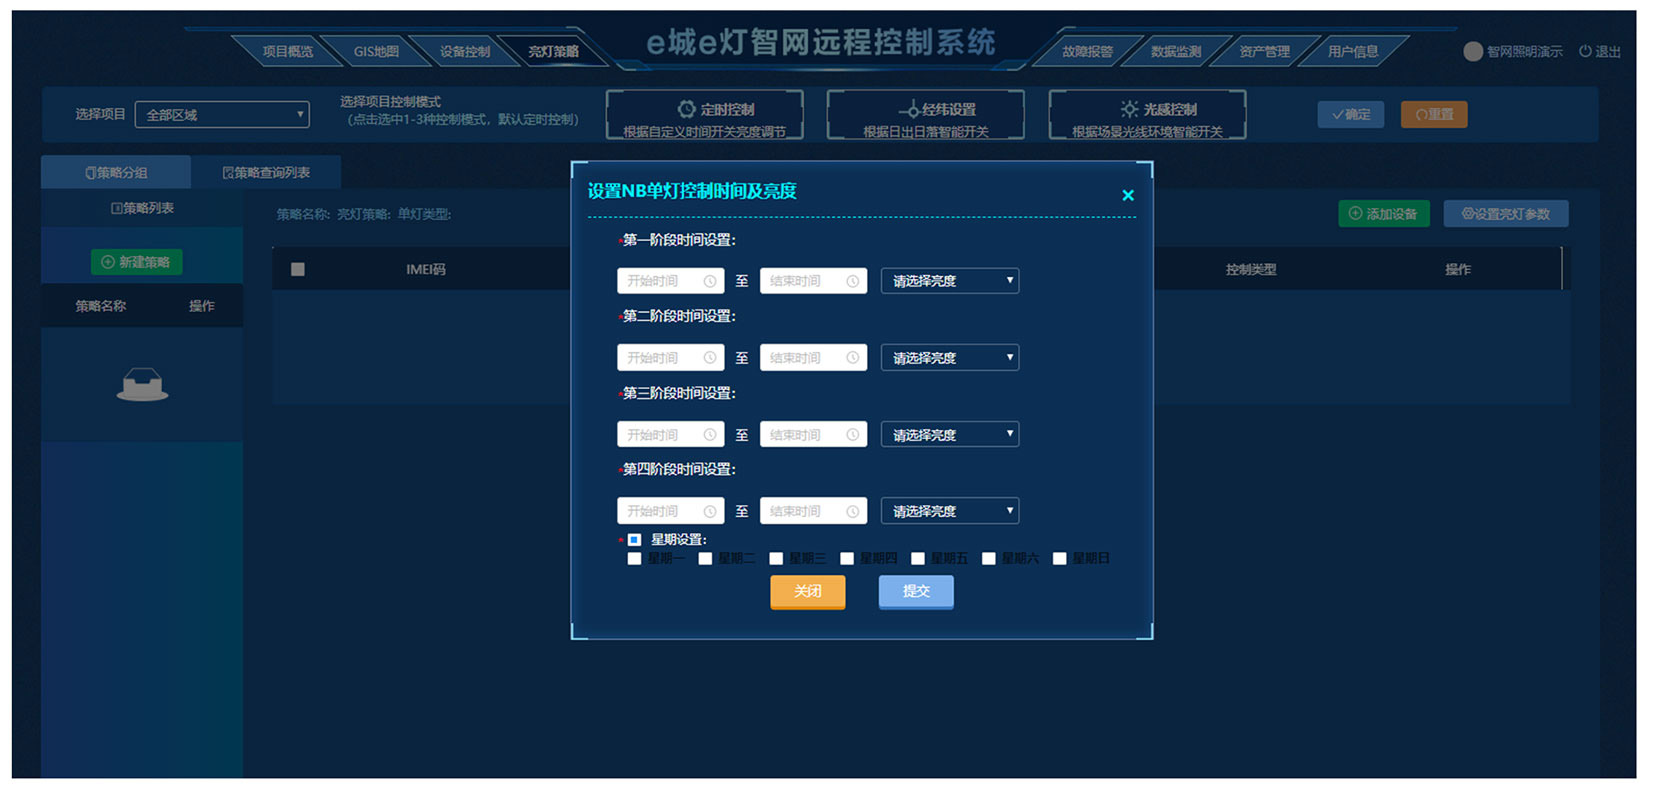Open the second stage brightness dropdown
Image resolution: width=1662 pixels, height=796 pixels.
pos(950,358)
